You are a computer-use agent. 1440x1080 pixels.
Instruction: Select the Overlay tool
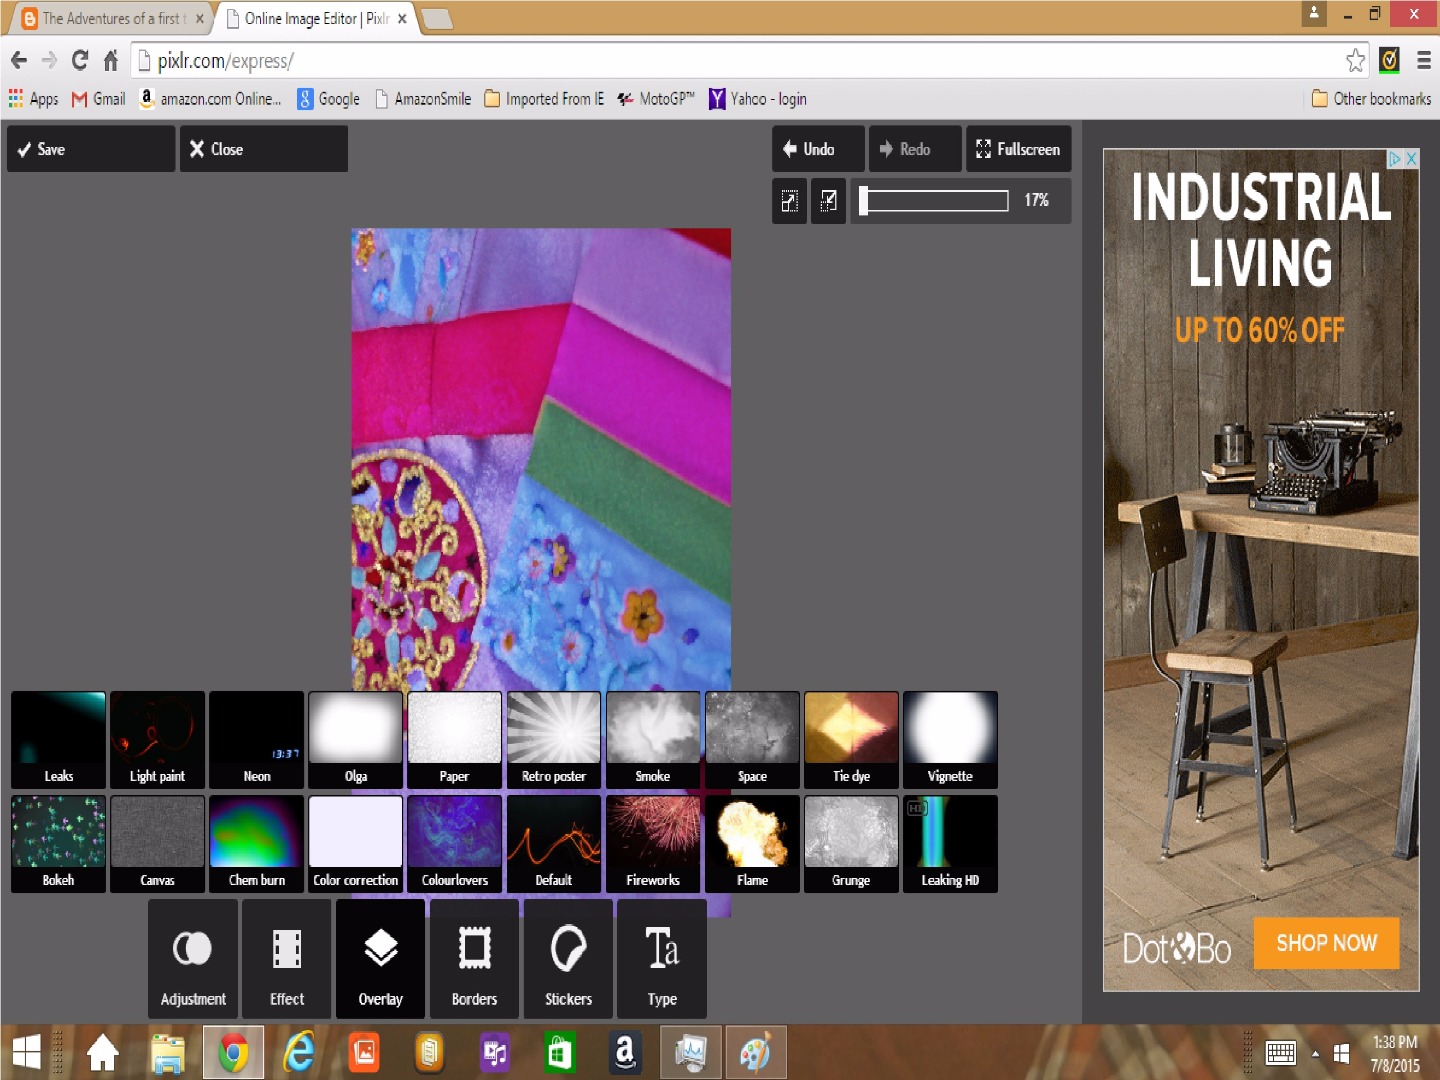[x=381, y=958]
